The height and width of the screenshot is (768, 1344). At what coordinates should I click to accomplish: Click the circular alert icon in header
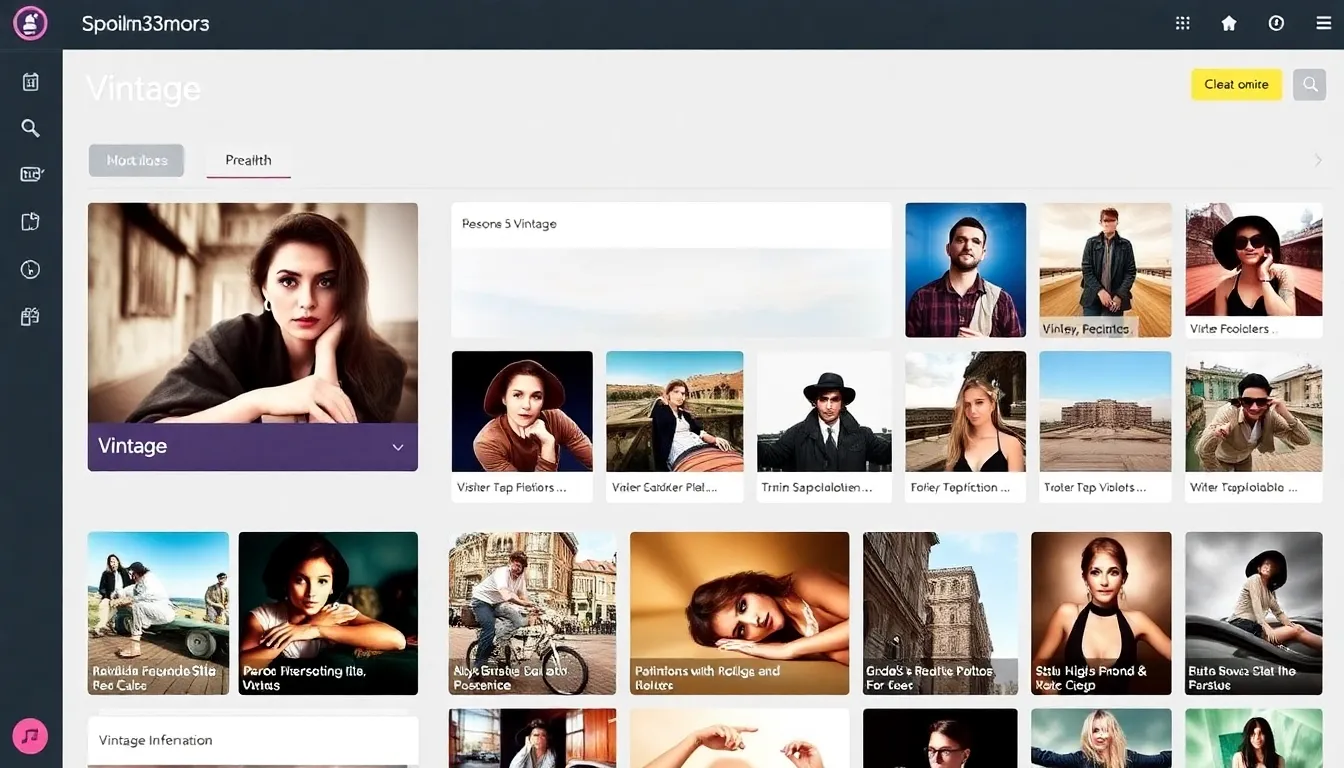pos(1276,24)
